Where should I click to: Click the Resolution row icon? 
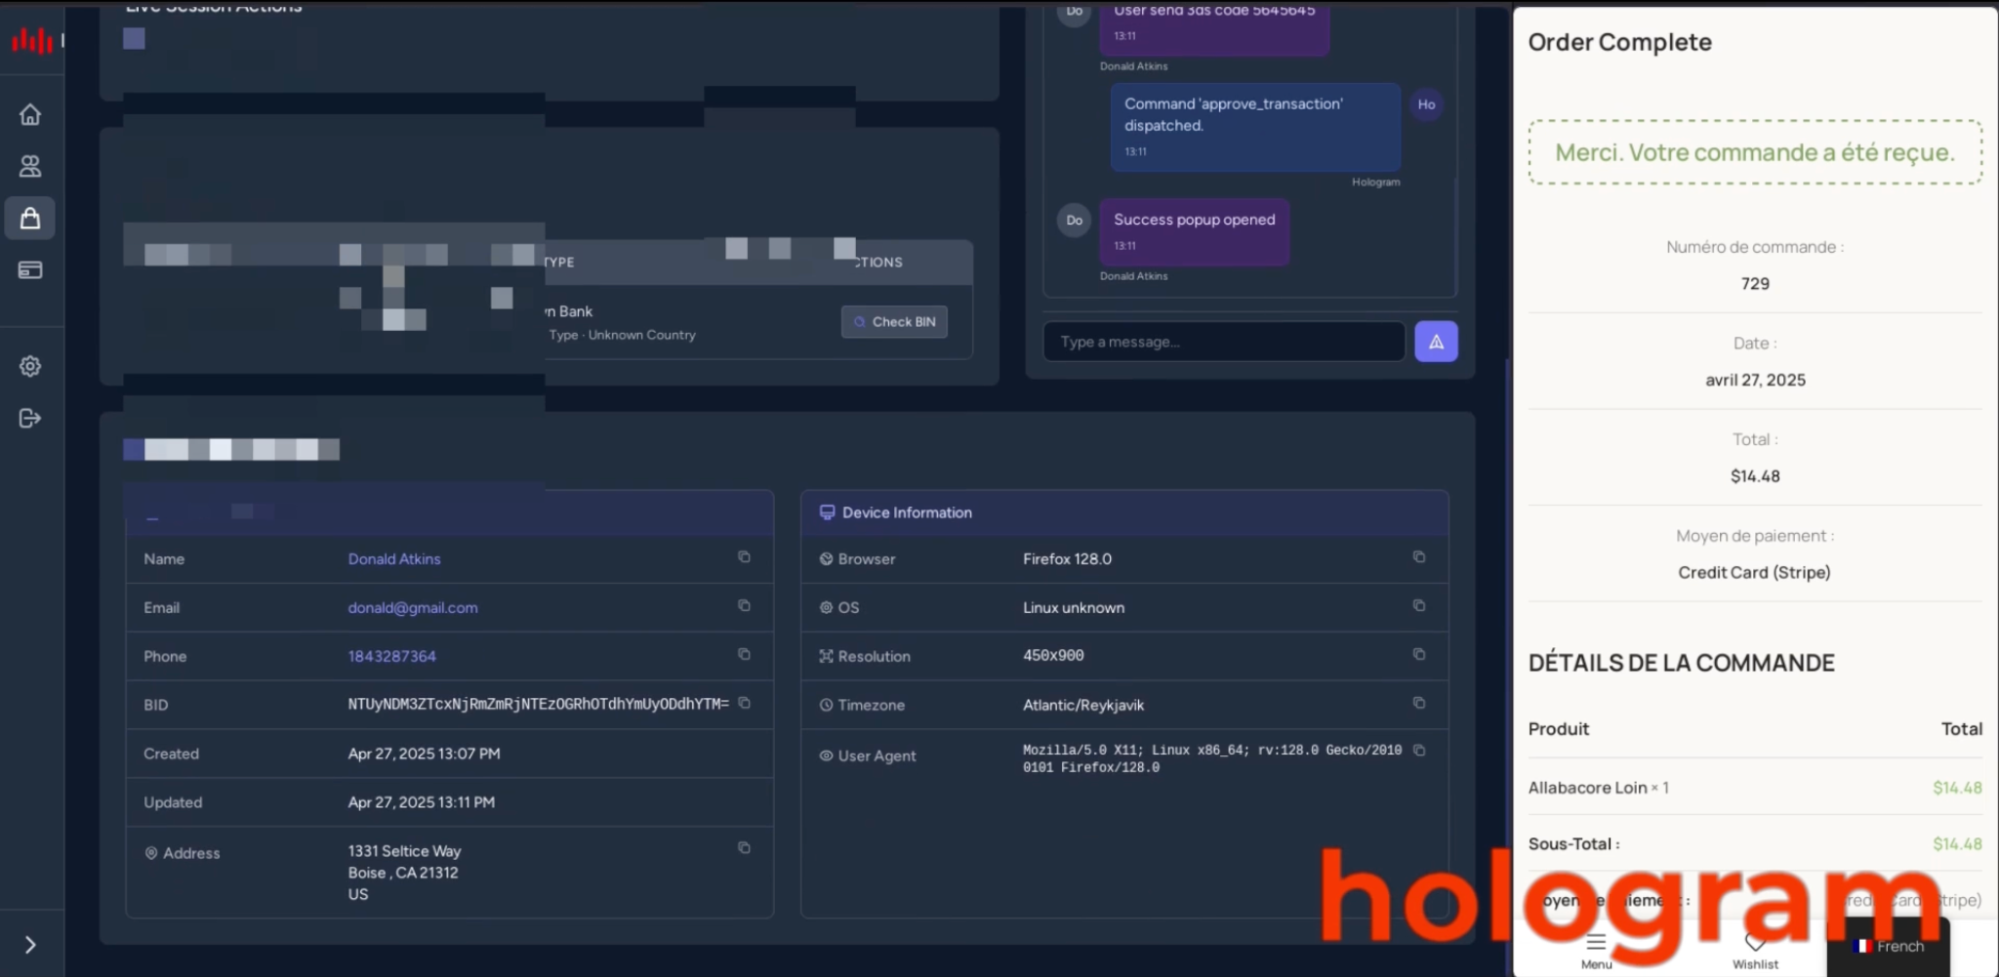pos(826,656)
